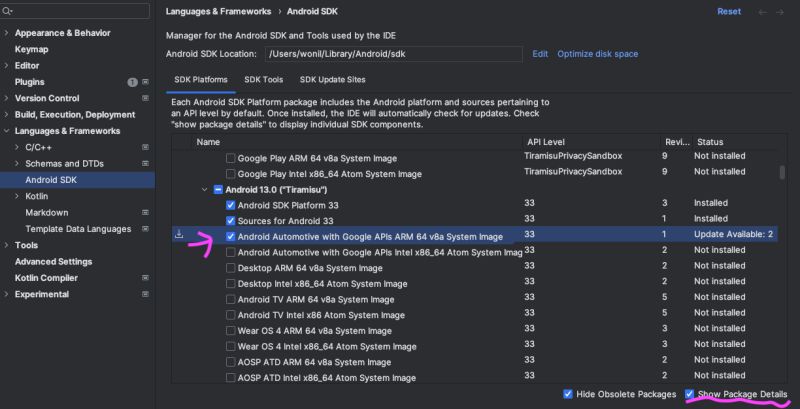
Task: Open Advanced Settings page
Action: (54, 262)
